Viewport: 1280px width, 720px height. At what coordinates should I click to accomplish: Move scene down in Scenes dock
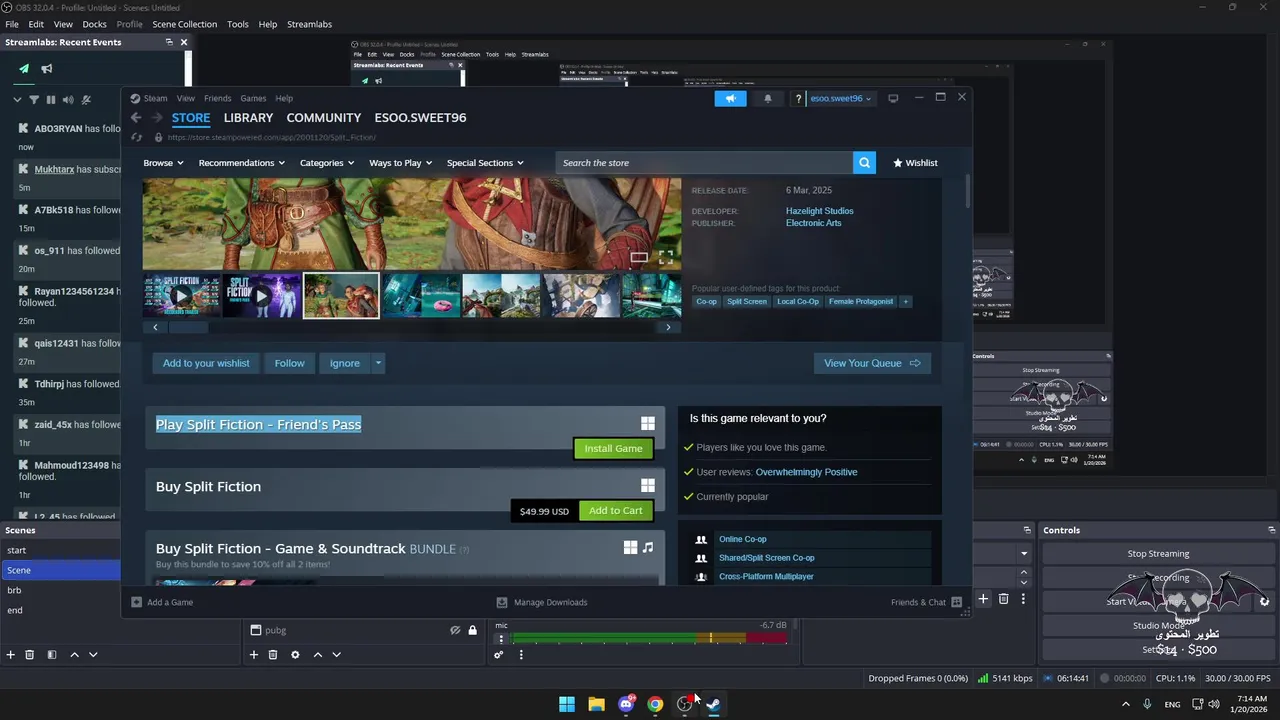(x=93, y=655)
